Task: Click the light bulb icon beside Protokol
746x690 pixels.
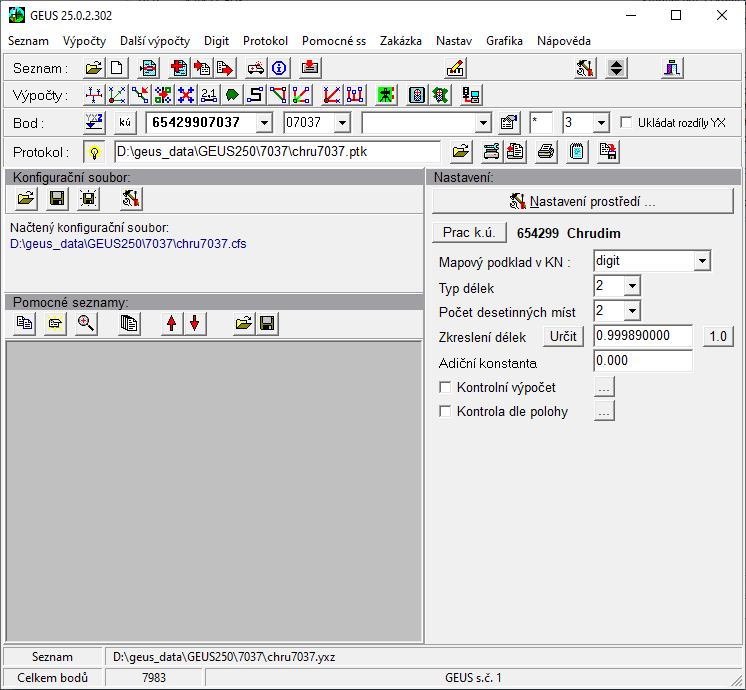Action: tap(94, 152)
